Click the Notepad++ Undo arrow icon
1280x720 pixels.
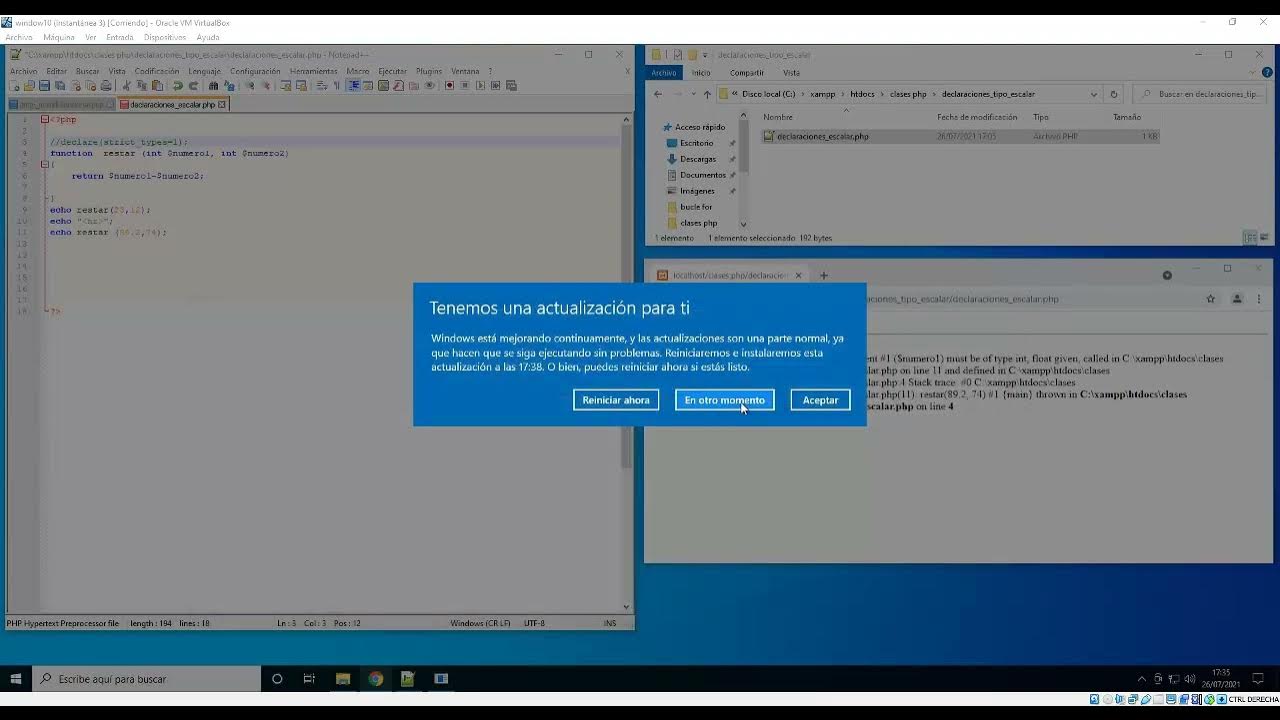177,85
